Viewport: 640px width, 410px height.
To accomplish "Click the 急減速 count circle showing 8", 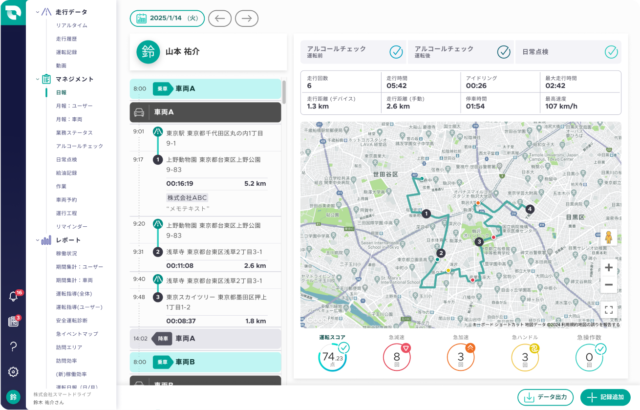I will [x=396, y=357].
